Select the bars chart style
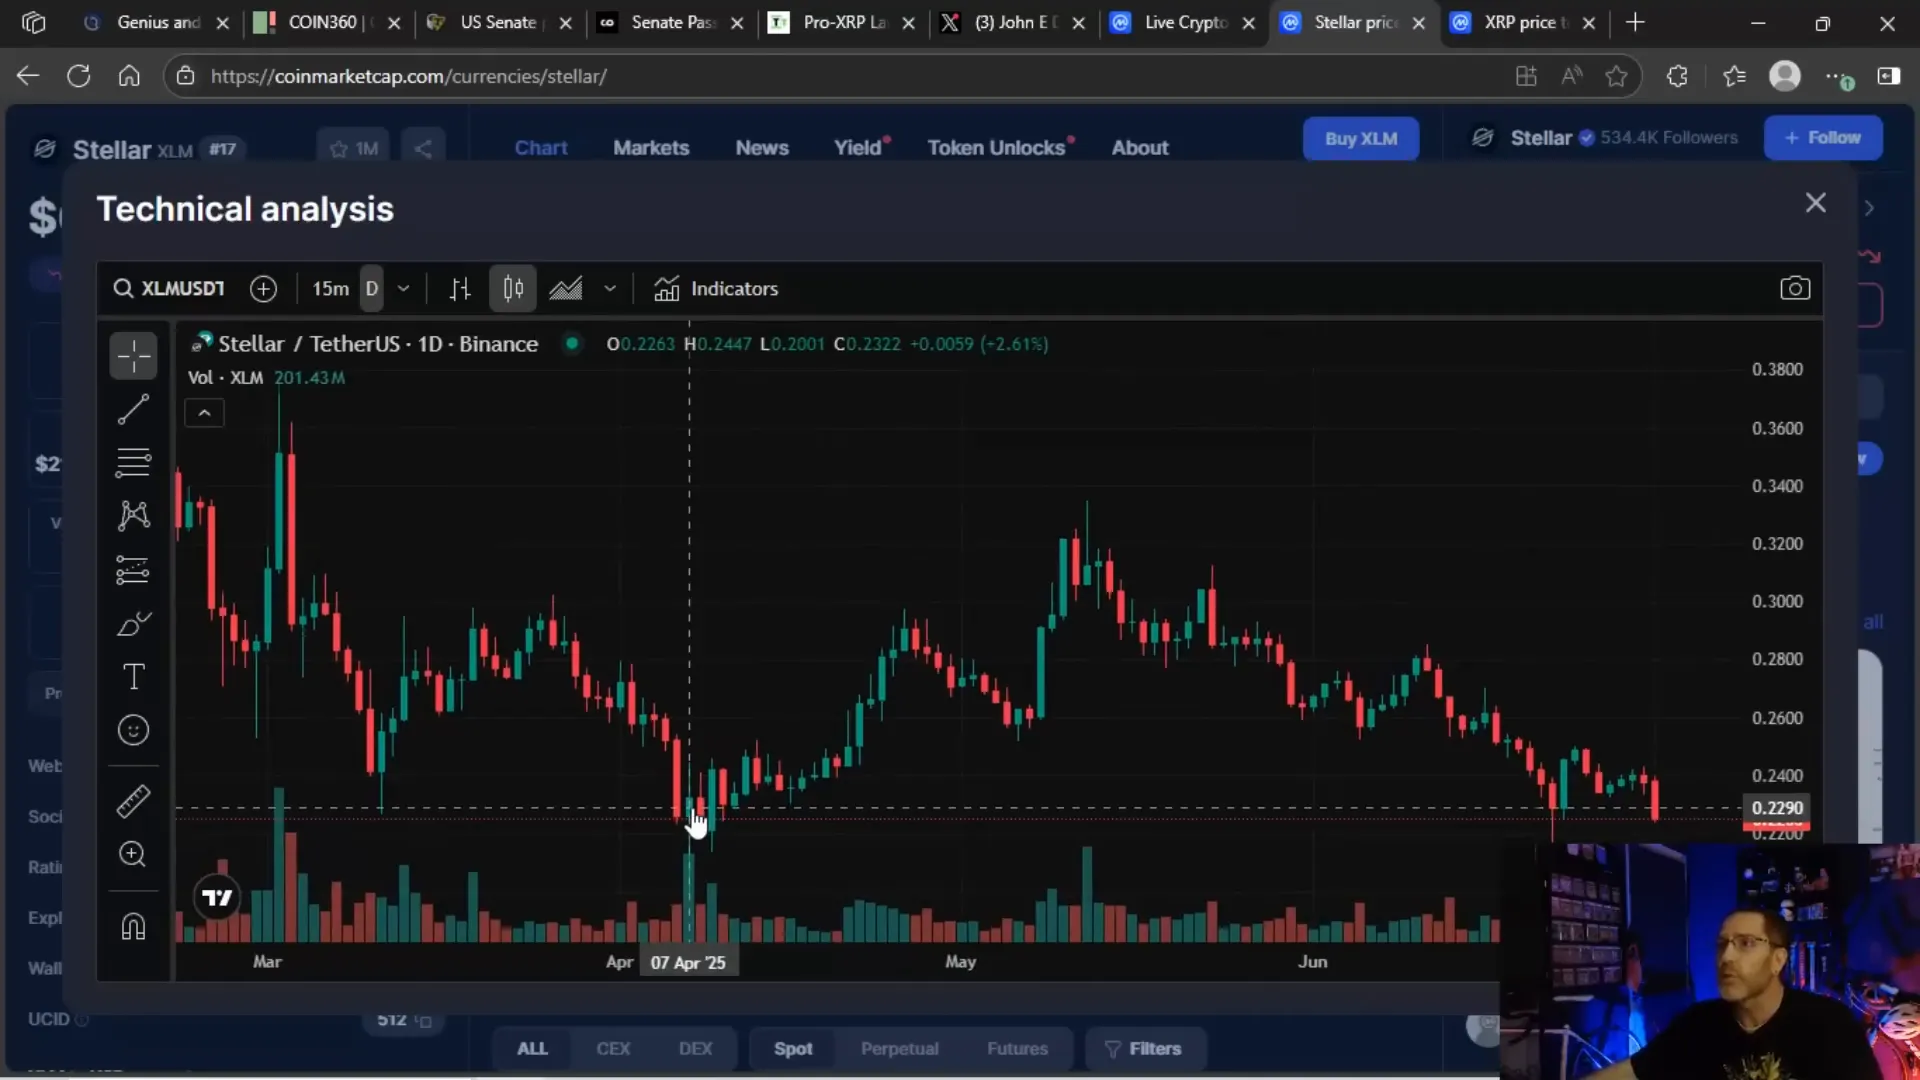Screen dimensions: 1920x1080 click(460, 289)
